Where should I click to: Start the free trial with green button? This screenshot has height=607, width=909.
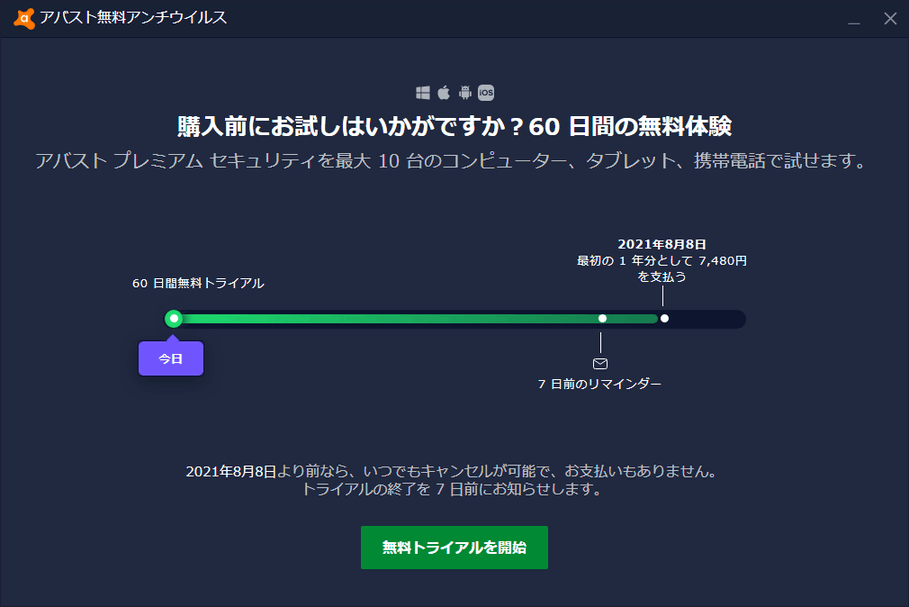(x=454, y=547)
